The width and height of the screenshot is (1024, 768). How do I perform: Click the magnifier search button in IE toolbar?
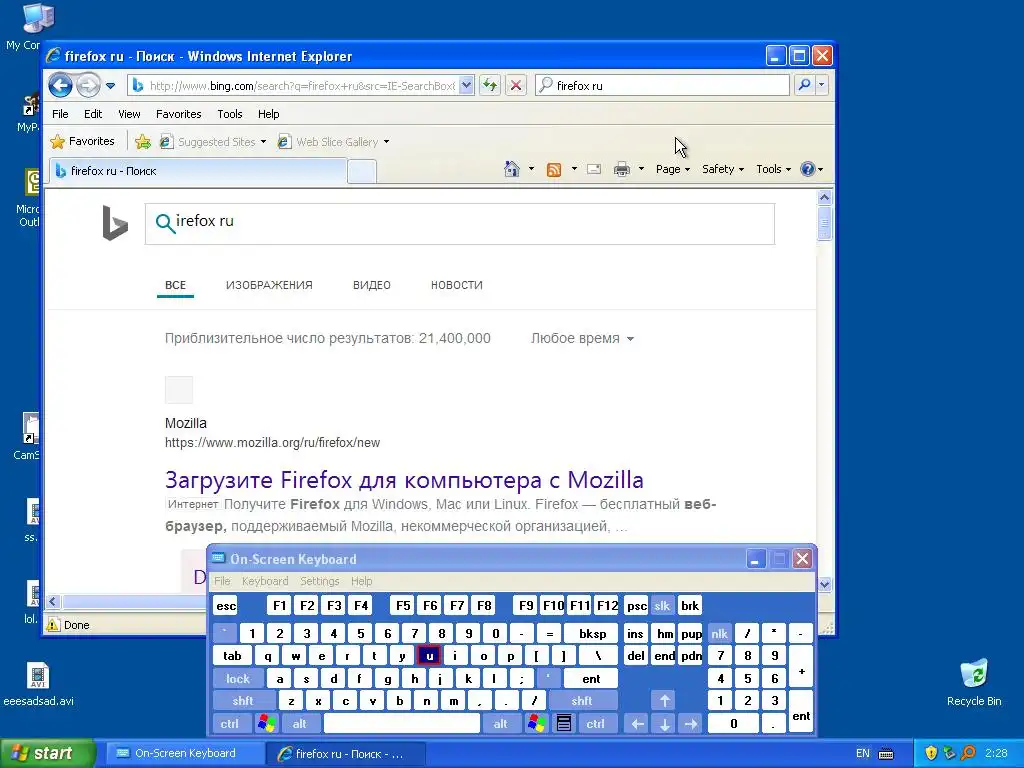tap(805, 85)
